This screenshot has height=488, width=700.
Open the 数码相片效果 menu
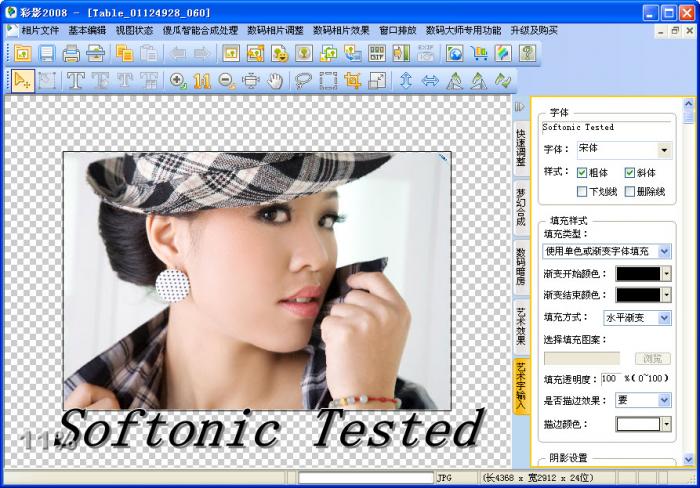pos(341,30)
